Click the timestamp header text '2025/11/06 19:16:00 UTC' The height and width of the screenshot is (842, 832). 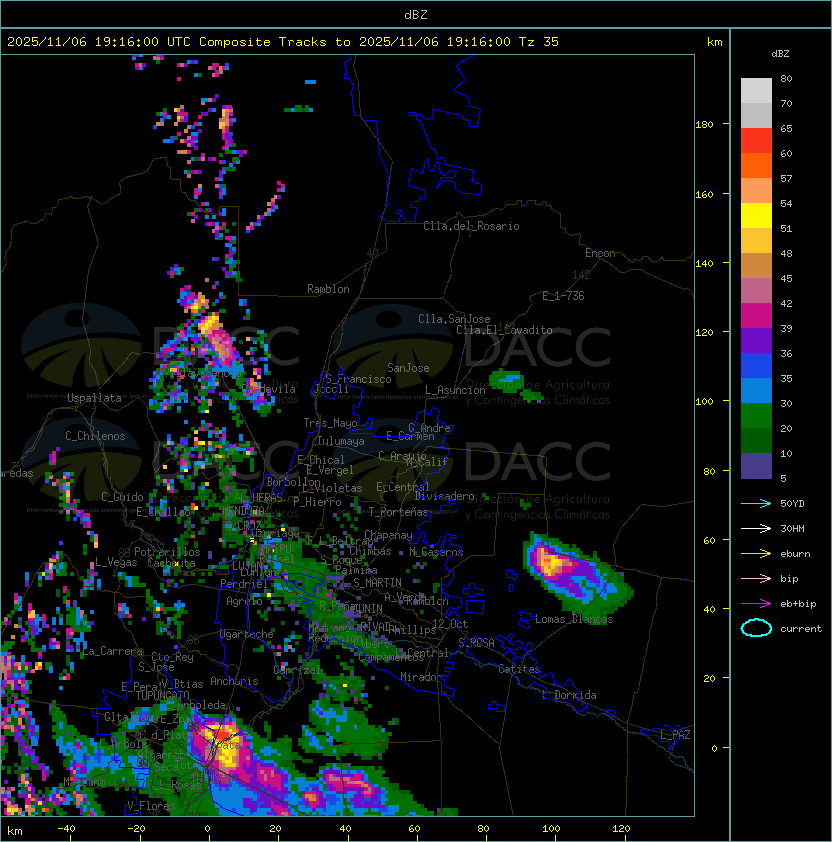[x=99, y=42]
